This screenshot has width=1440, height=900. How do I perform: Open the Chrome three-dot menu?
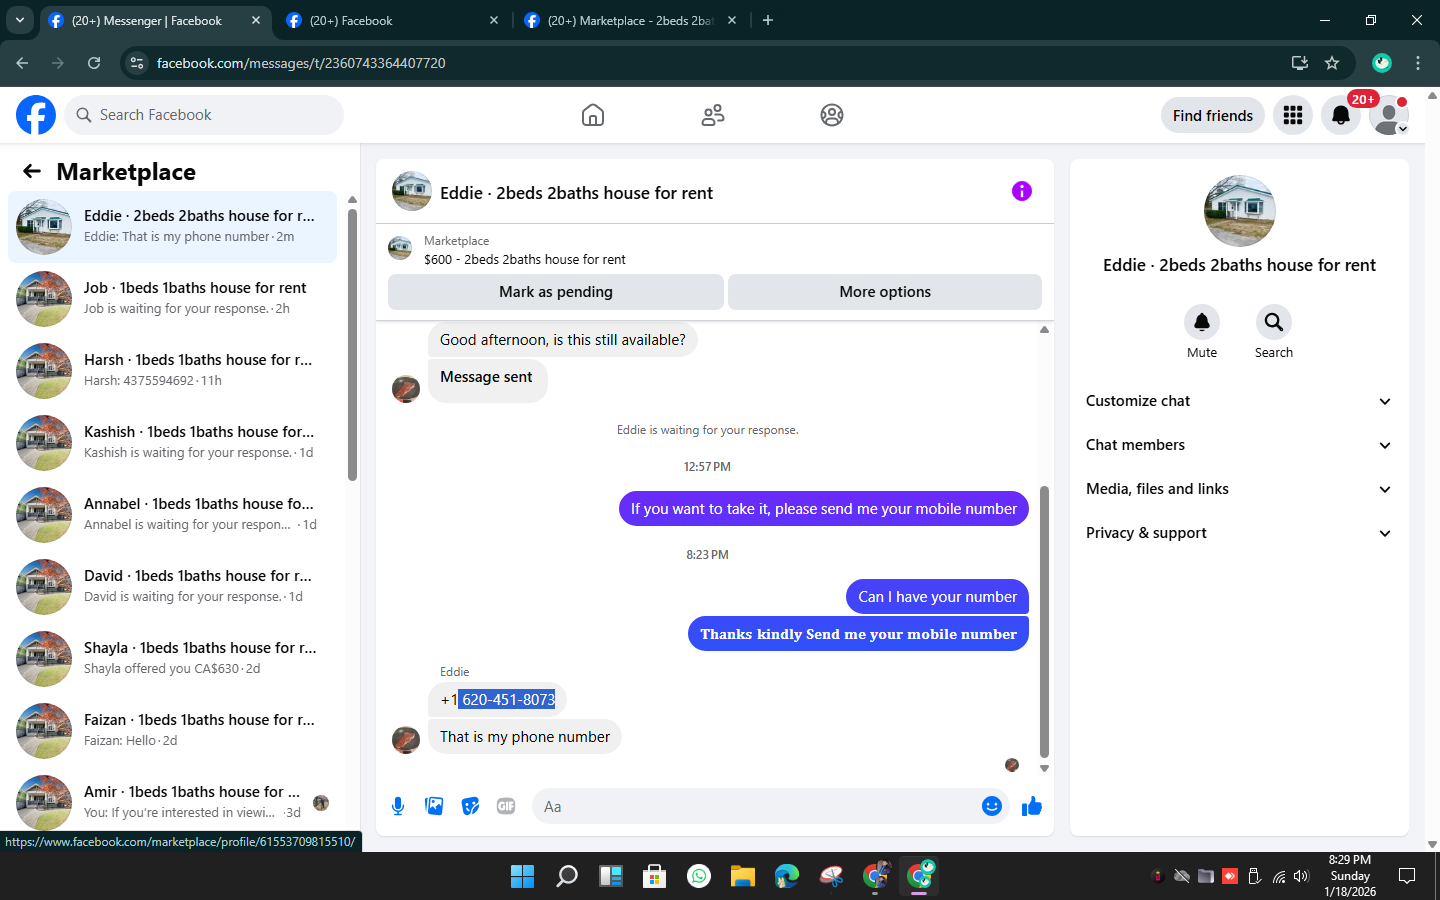pos(1418,63)
